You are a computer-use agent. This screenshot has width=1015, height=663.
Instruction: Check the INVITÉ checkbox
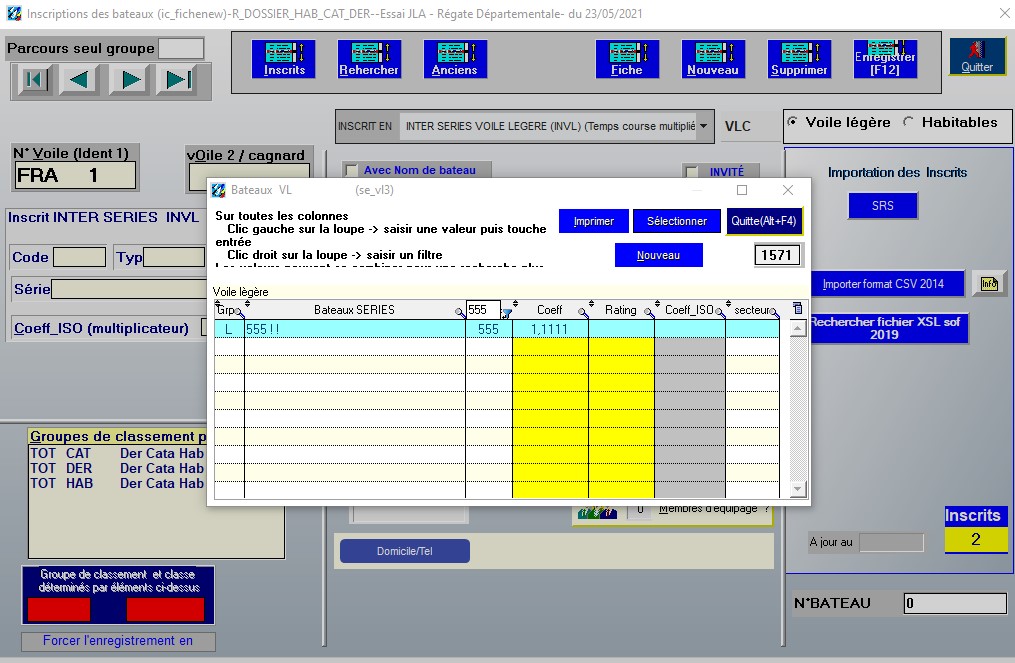[x=692, y=172]
